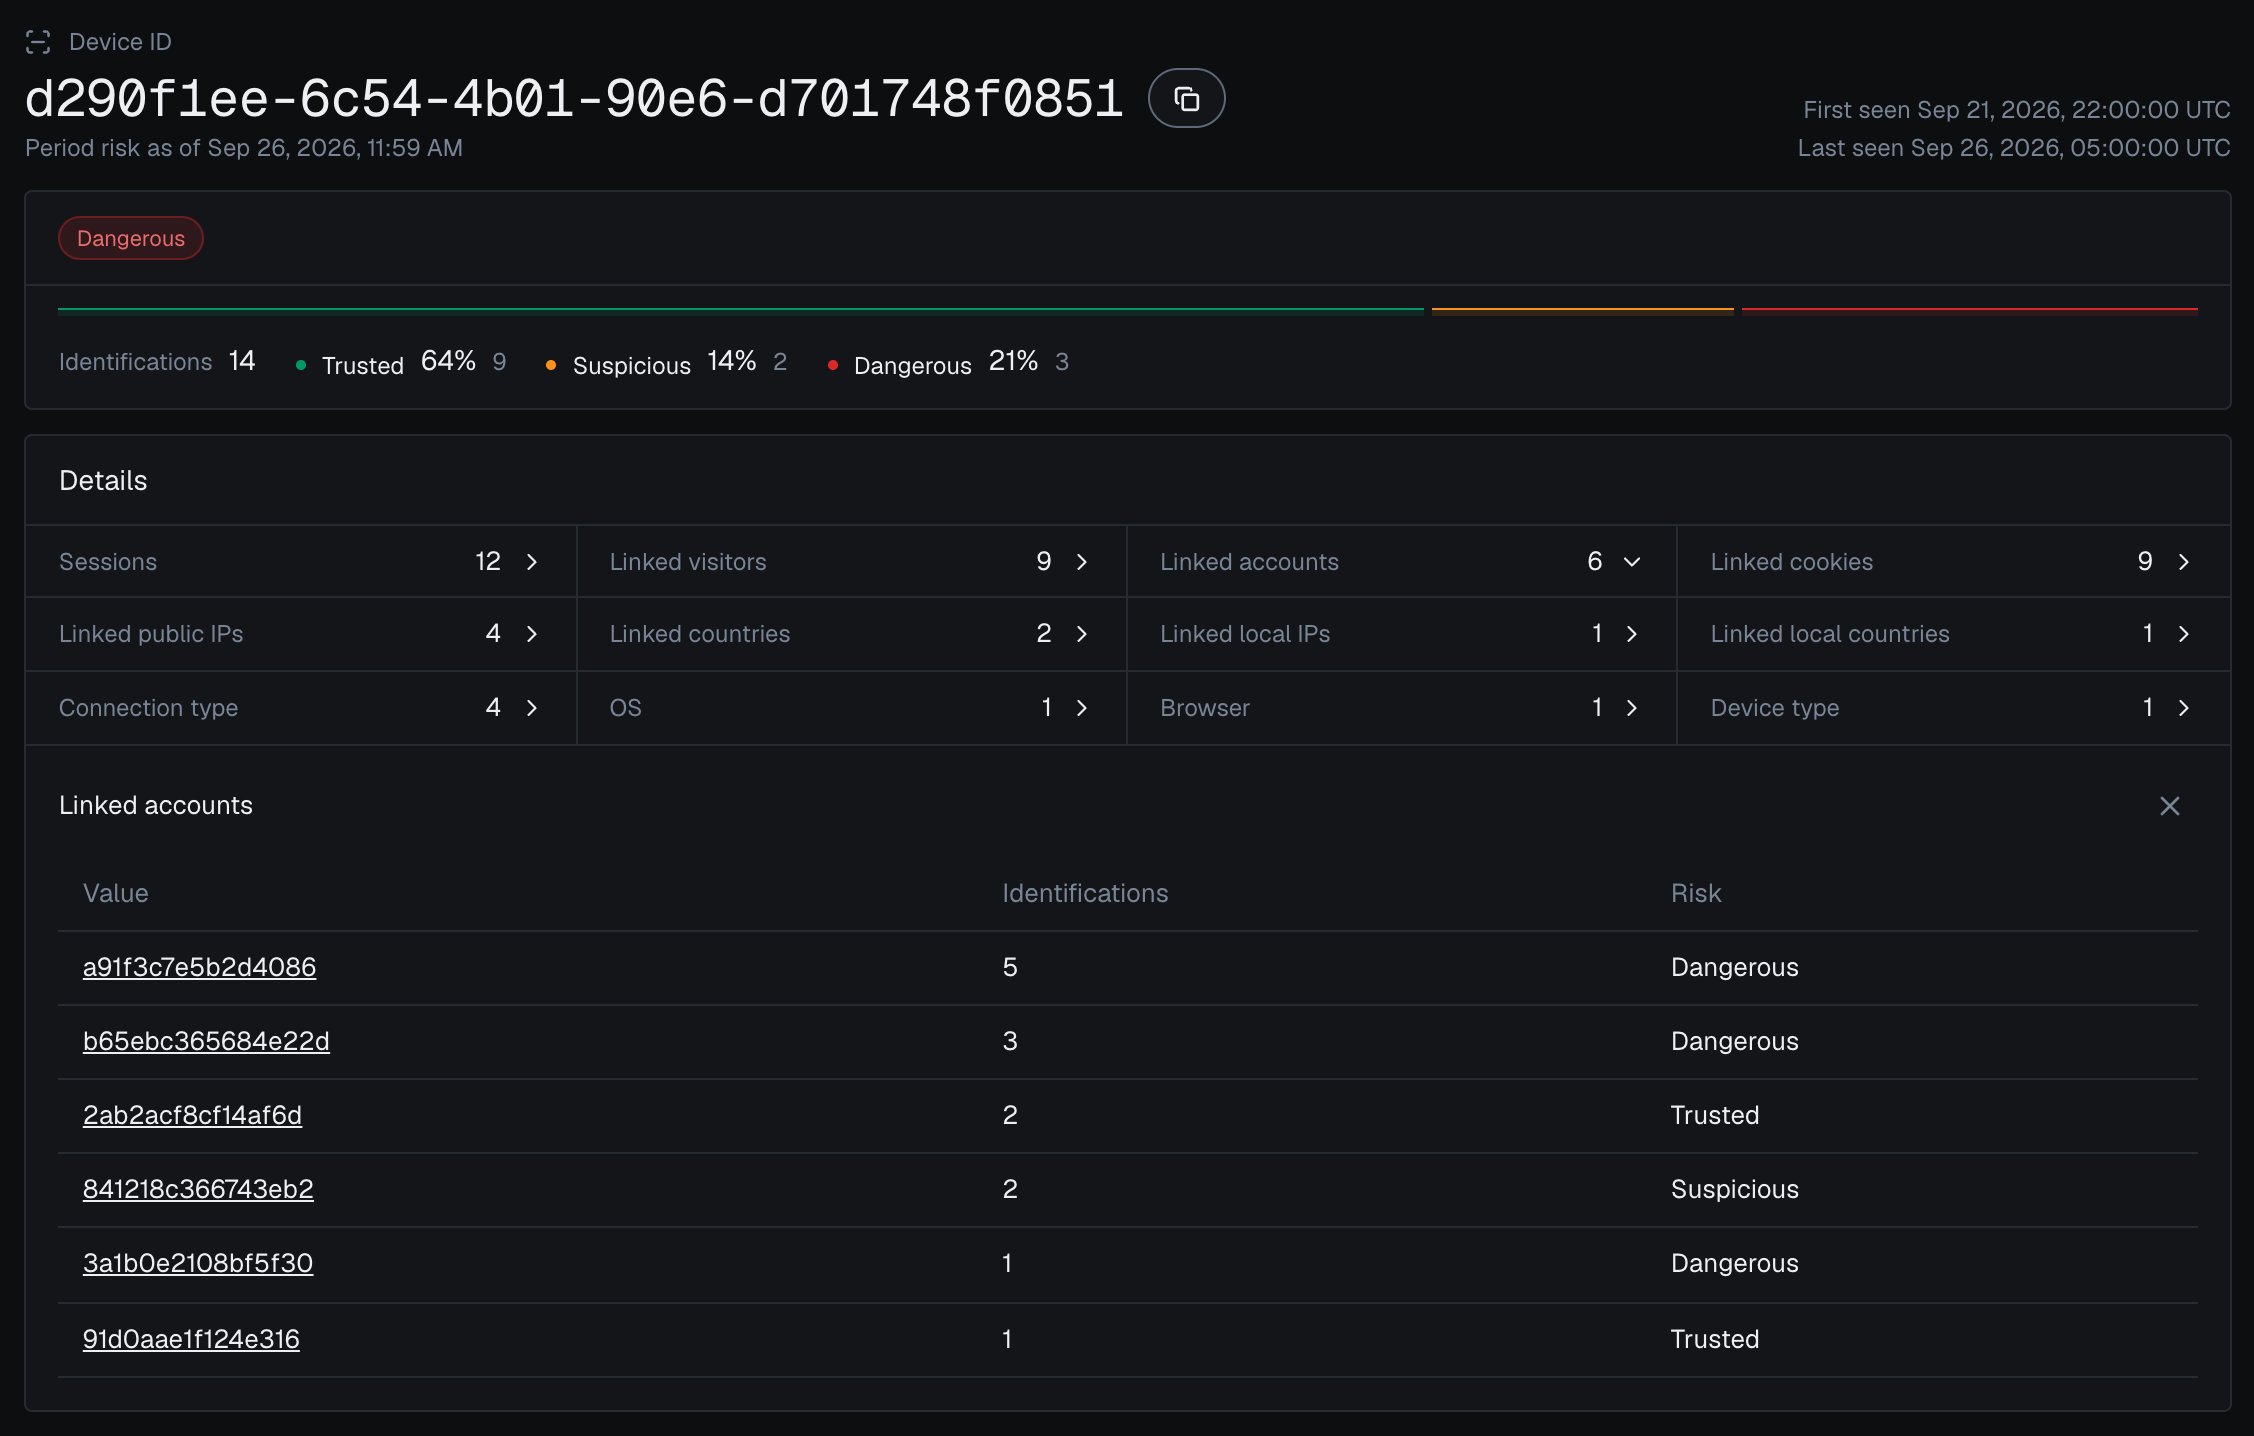Click the Identifications column header
Viewport: 2254px width, 1436px height.
(1085, 893)
